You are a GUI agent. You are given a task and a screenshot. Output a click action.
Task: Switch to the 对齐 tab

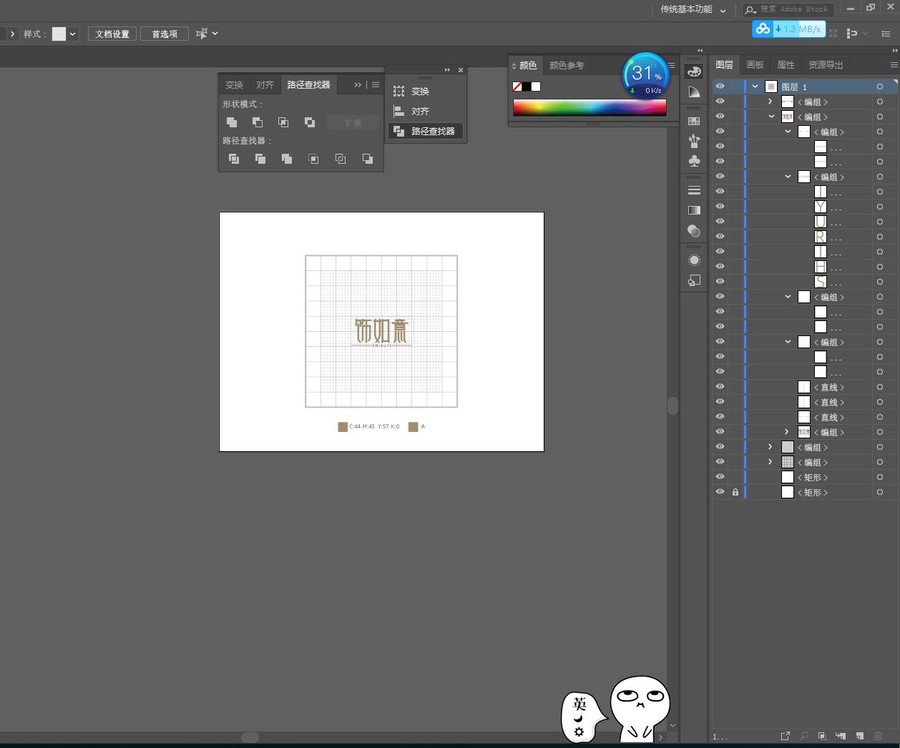tap(265, 85)
